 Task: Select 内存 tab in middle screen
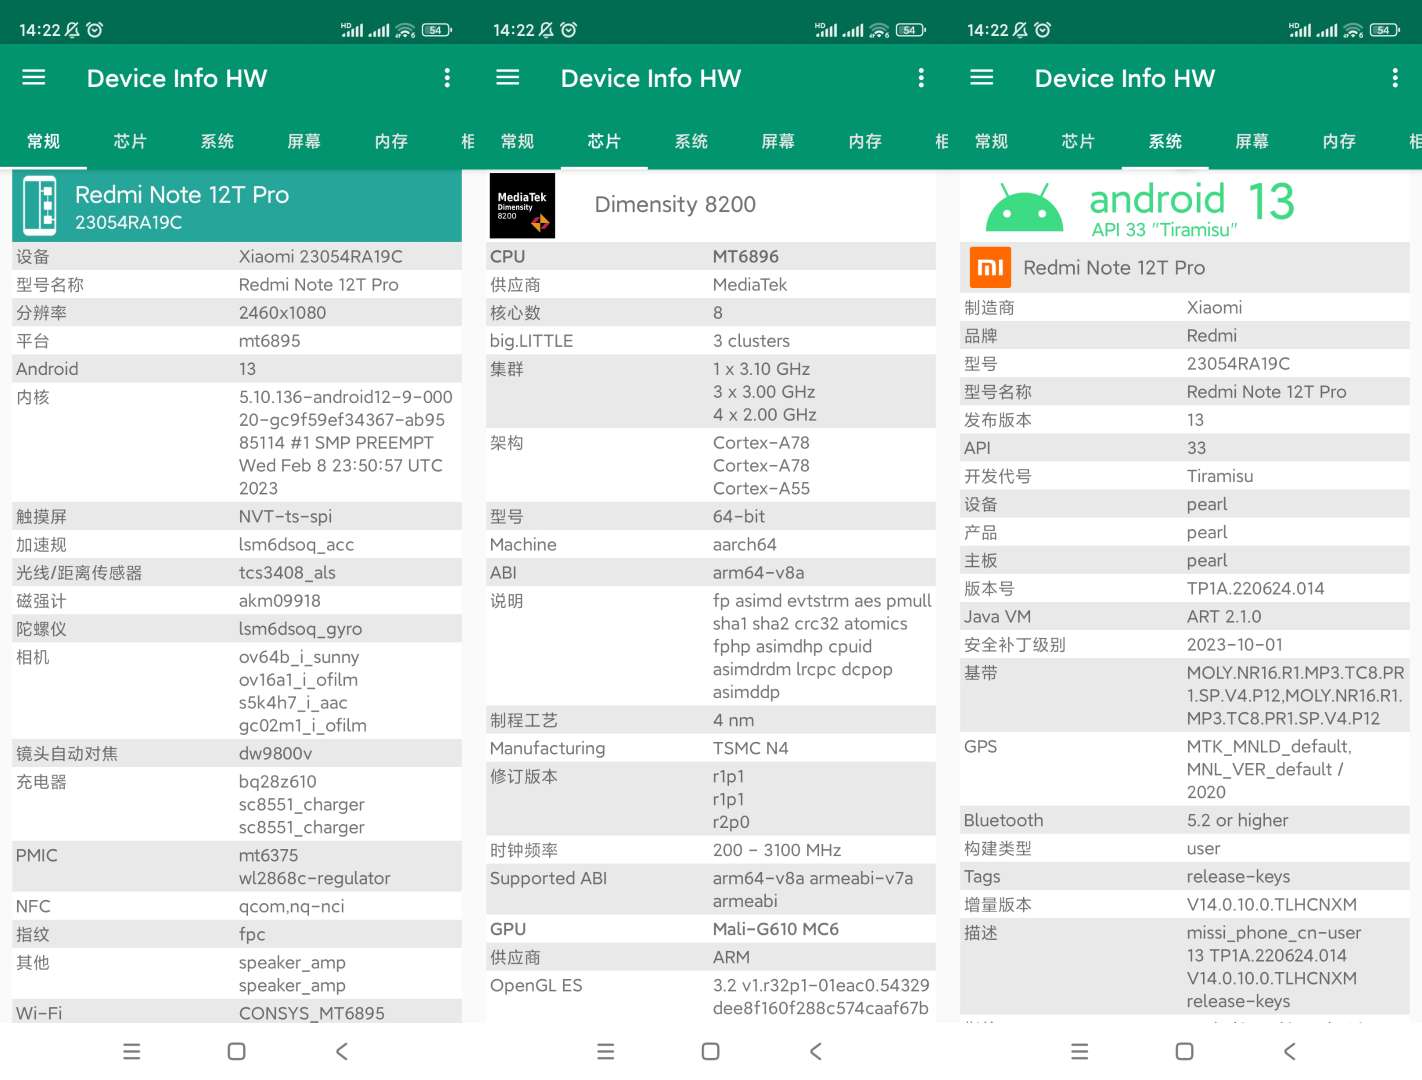(x=865, y=141)
